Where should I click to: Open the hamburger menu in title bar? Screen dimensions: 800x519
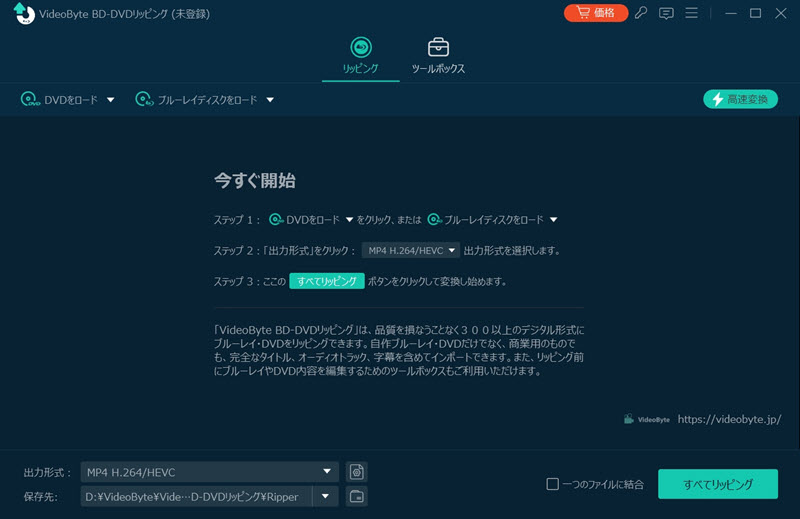pos(691,13)
